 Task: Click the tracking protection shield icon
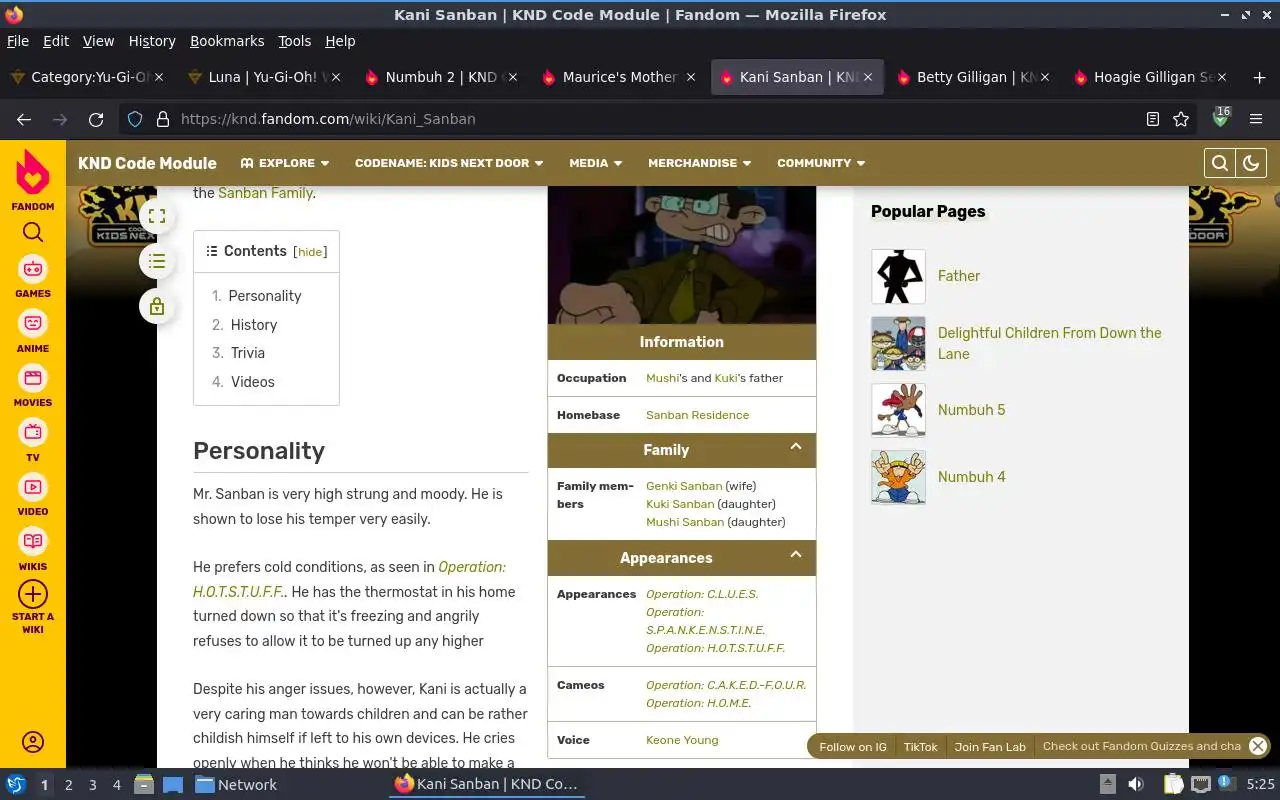tap(135, 119)
